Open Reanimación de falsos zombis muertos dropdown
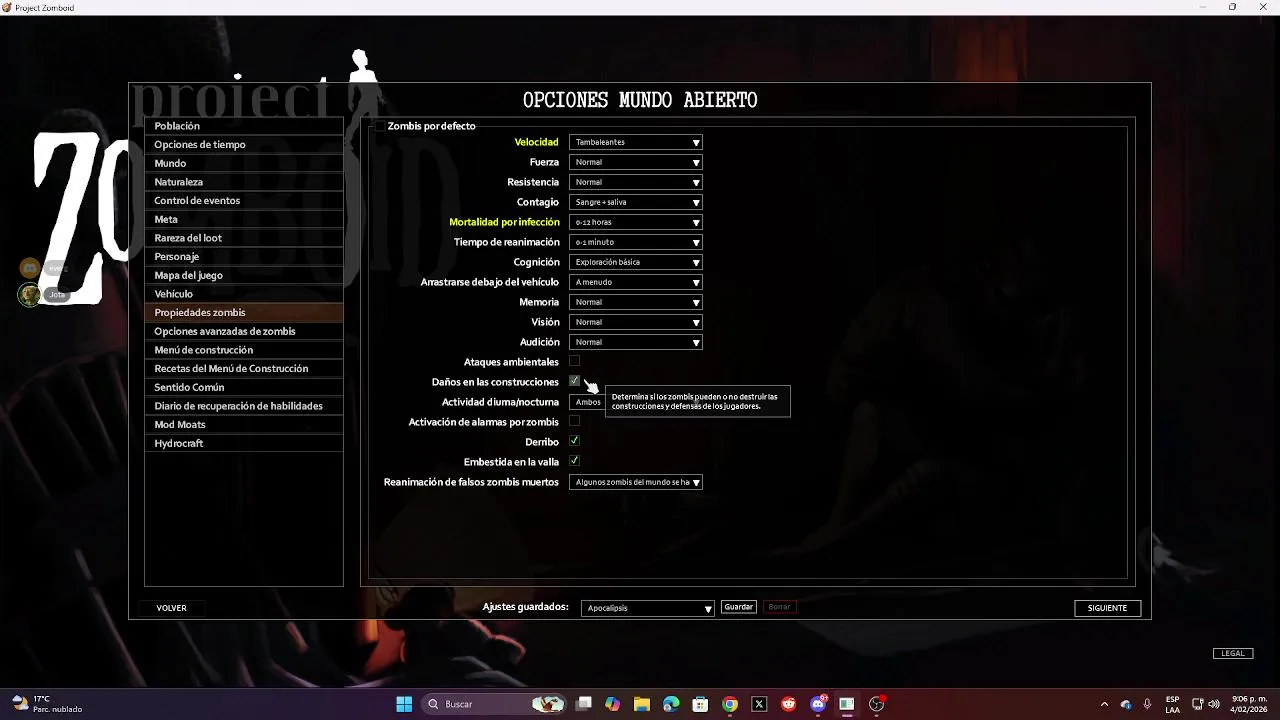1280x720 pixels. [x=636, y=482]
